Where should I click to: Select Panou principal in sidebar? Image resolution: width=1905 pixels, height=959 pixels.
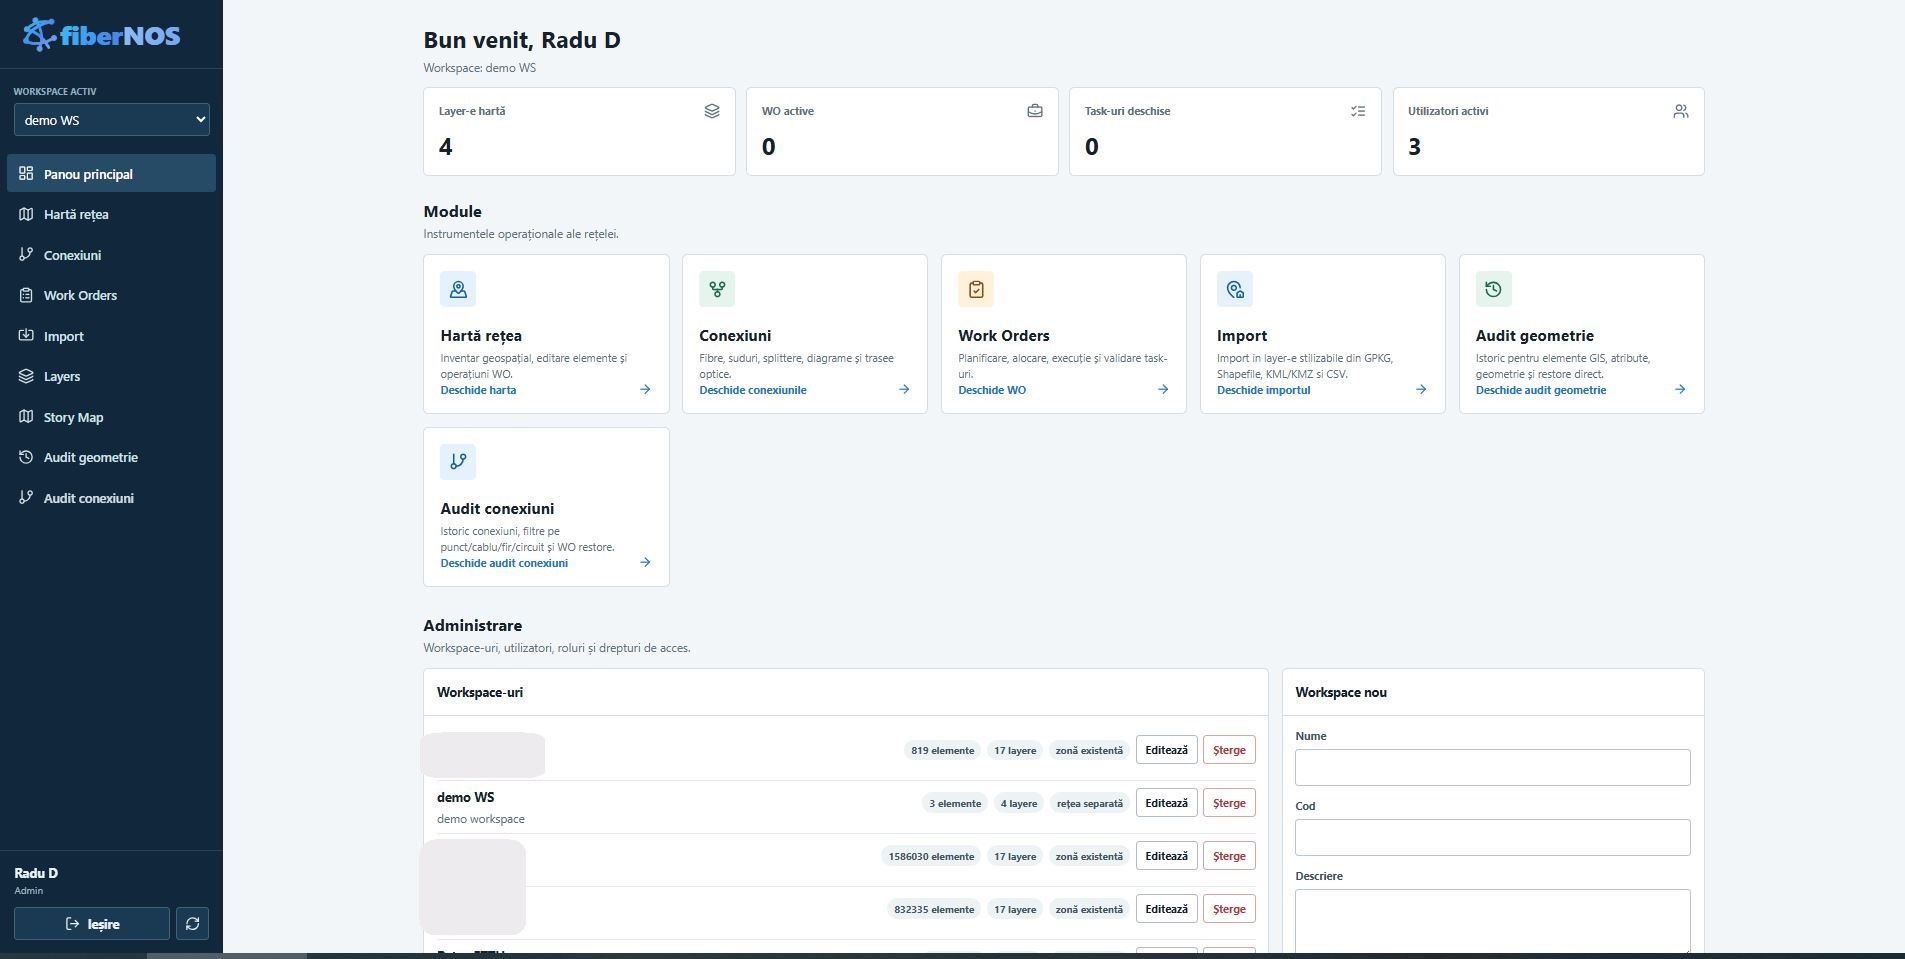[111, 173]
